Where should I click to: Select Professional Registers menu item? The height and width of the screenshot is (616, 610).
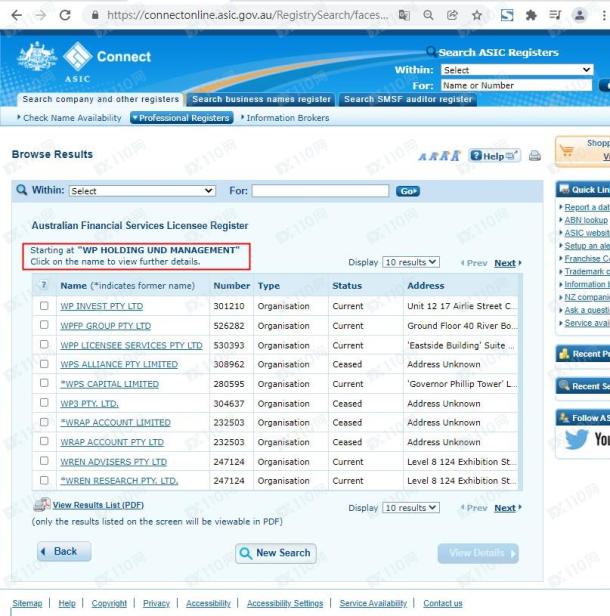(181, 118)
